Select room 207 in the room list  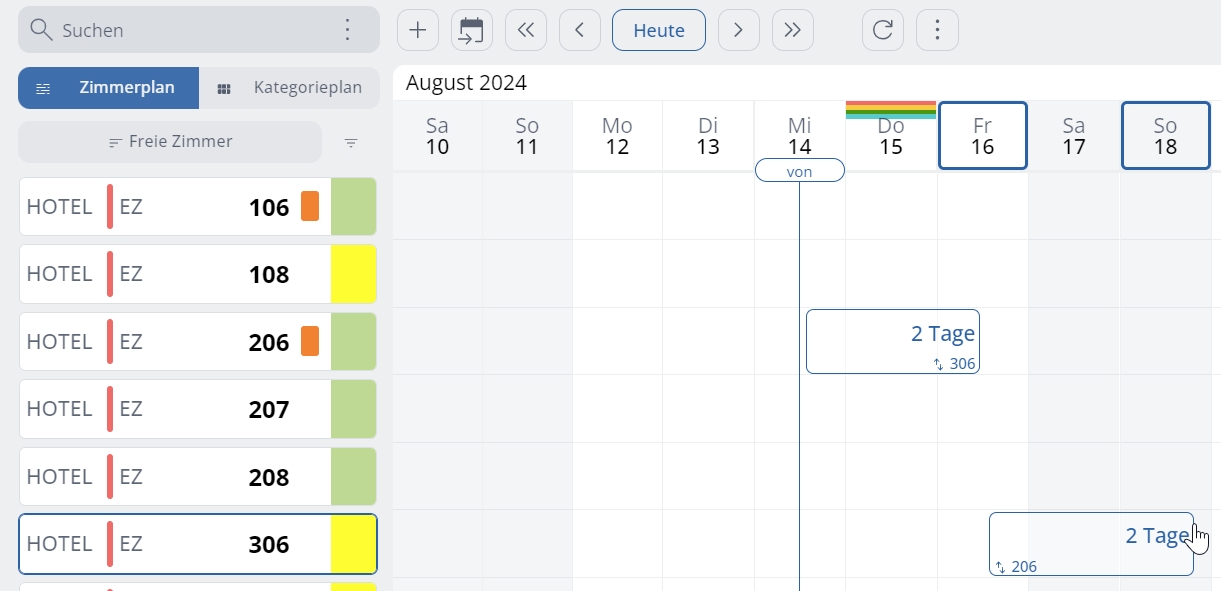pyautogui.click(x=175, y=409)
